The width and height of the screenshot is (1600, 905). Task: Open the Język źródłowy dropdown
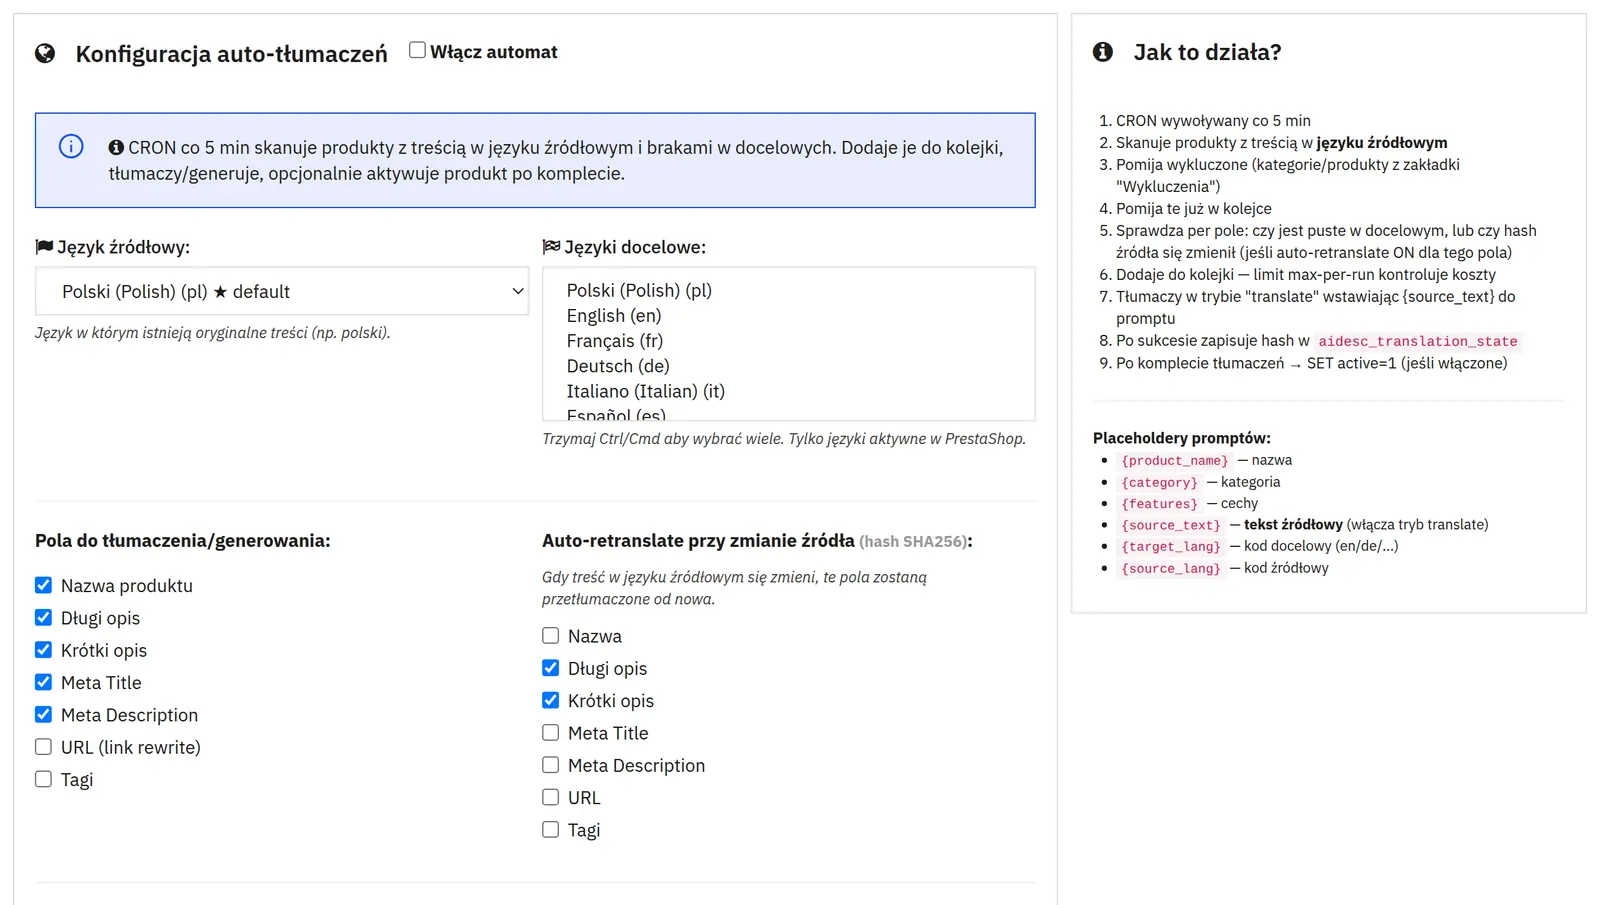pos(282,291)
